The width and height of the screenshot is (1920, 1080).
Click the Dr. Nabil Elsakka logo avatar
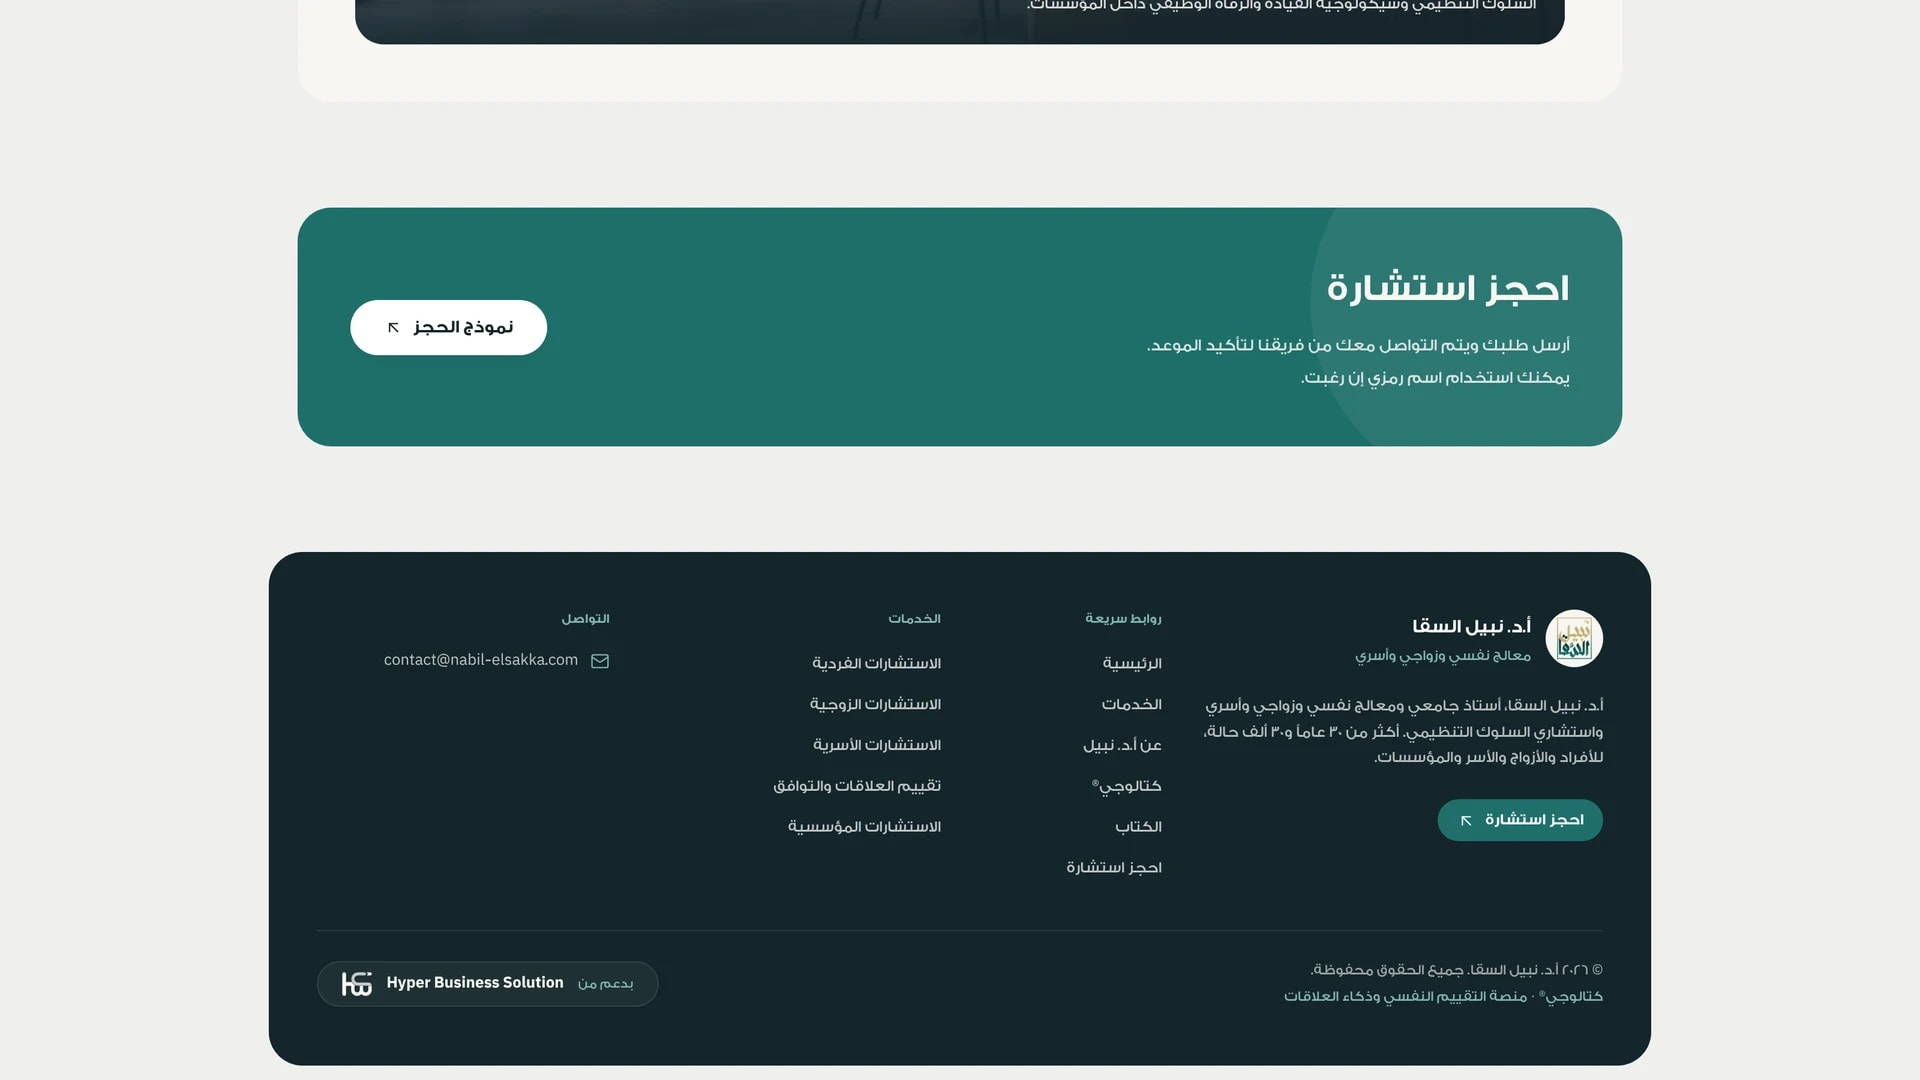[1574, 638]
